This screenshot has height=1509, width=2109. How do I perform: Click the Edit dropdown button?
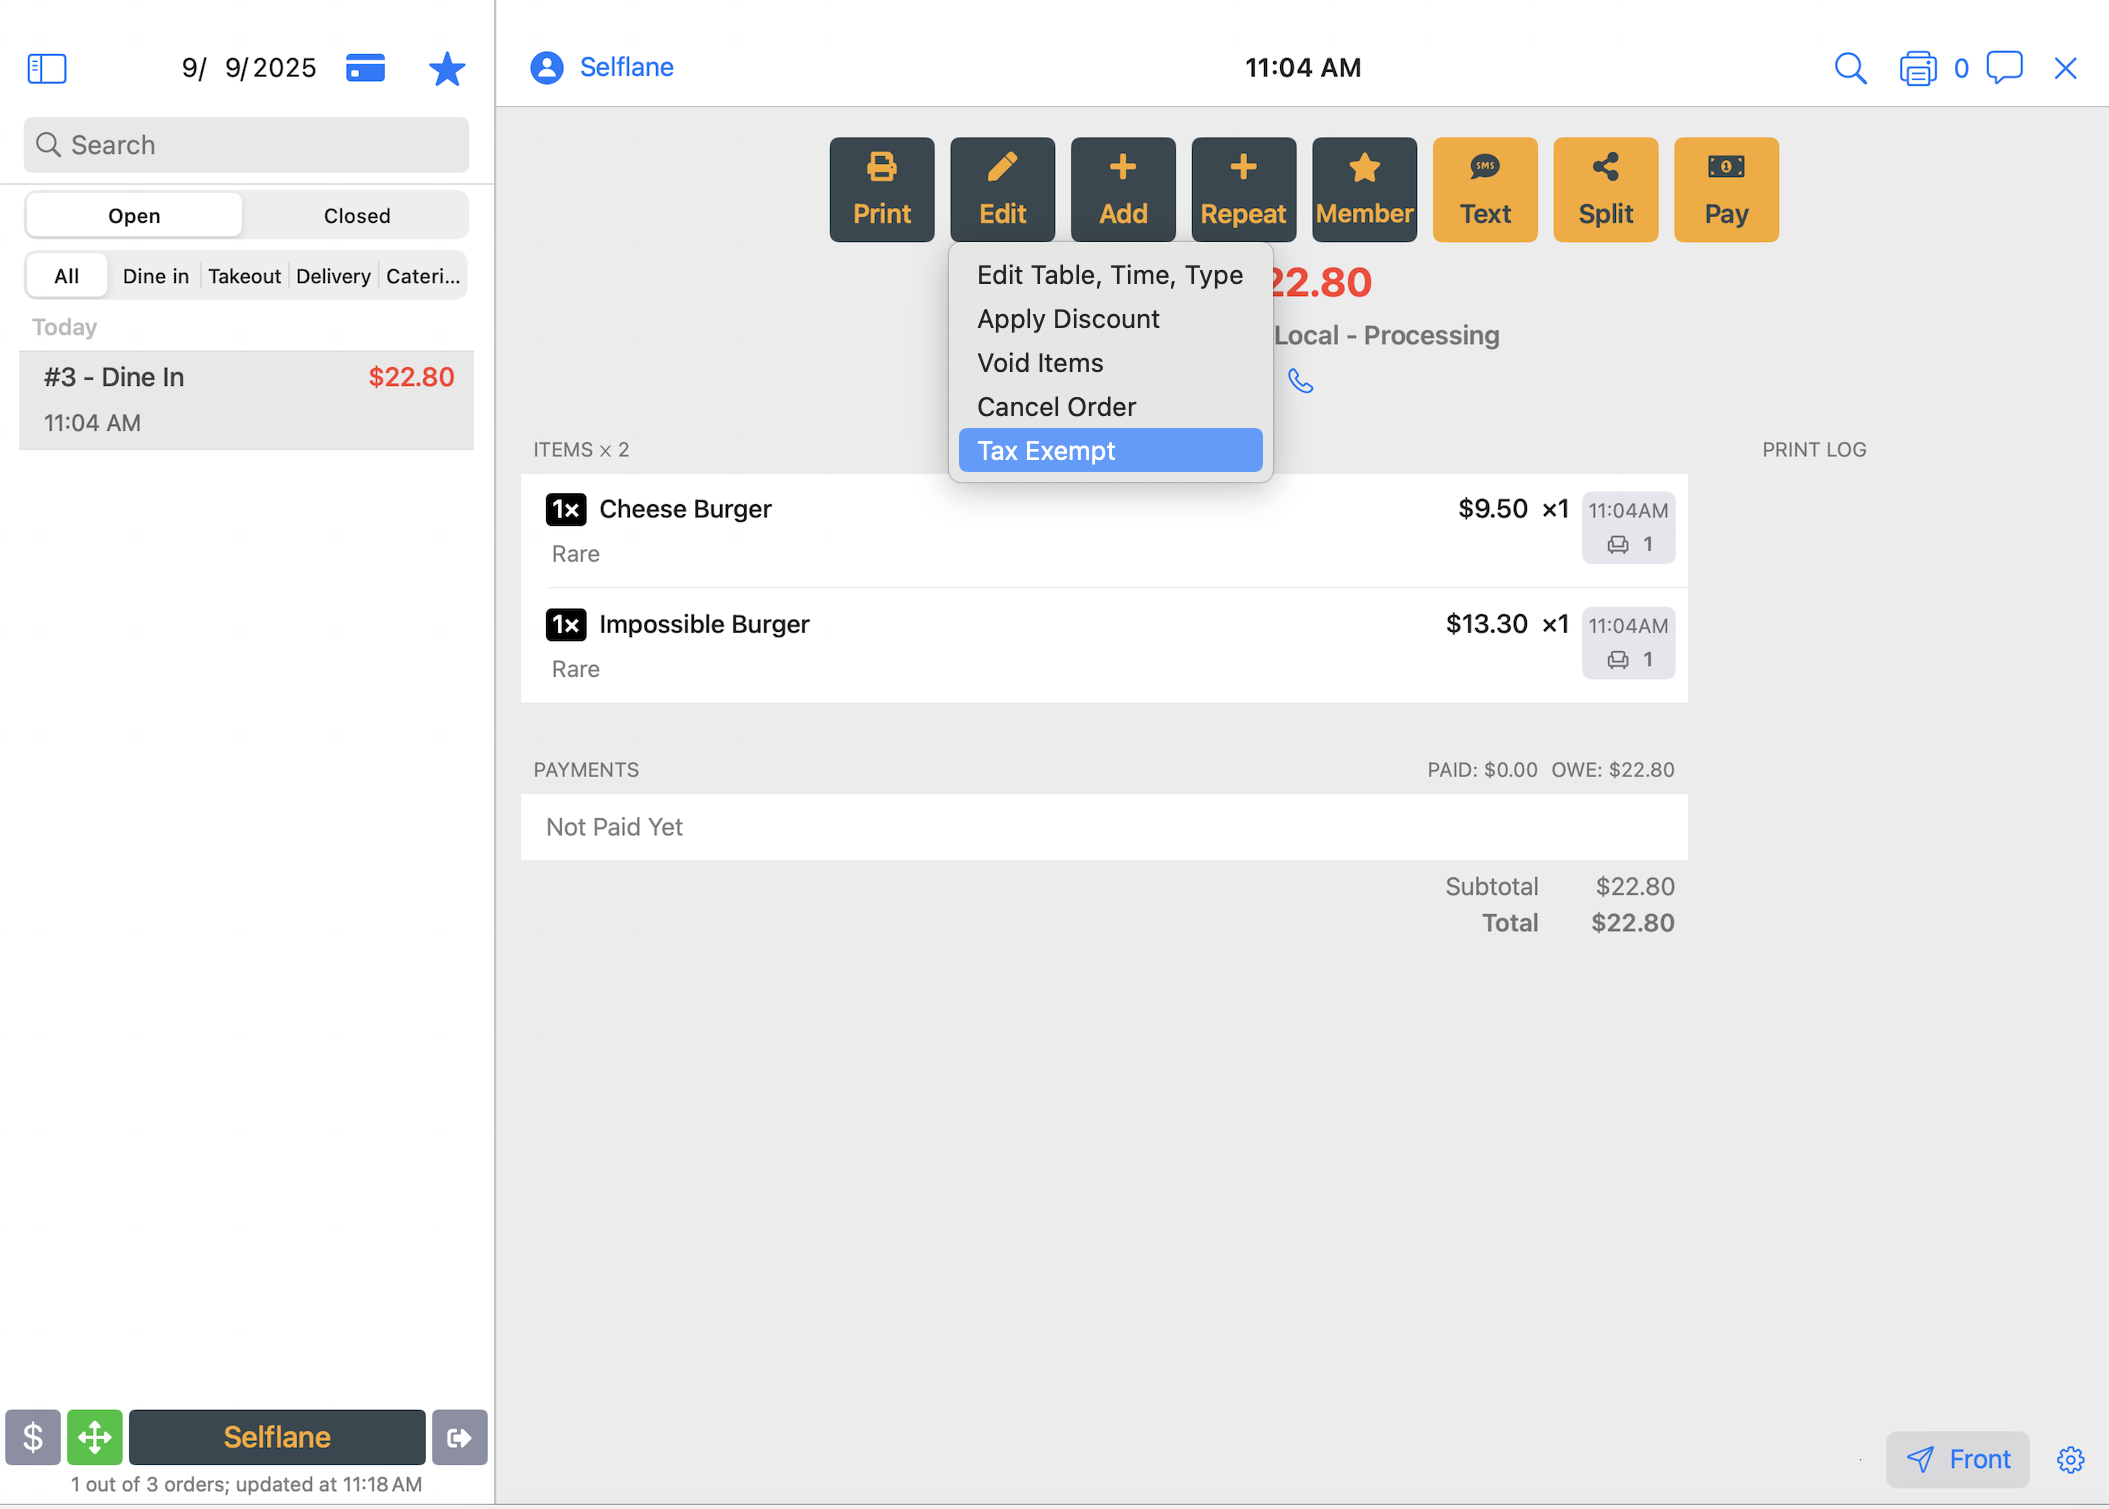pyautogui.click(x=1002, y=189)
